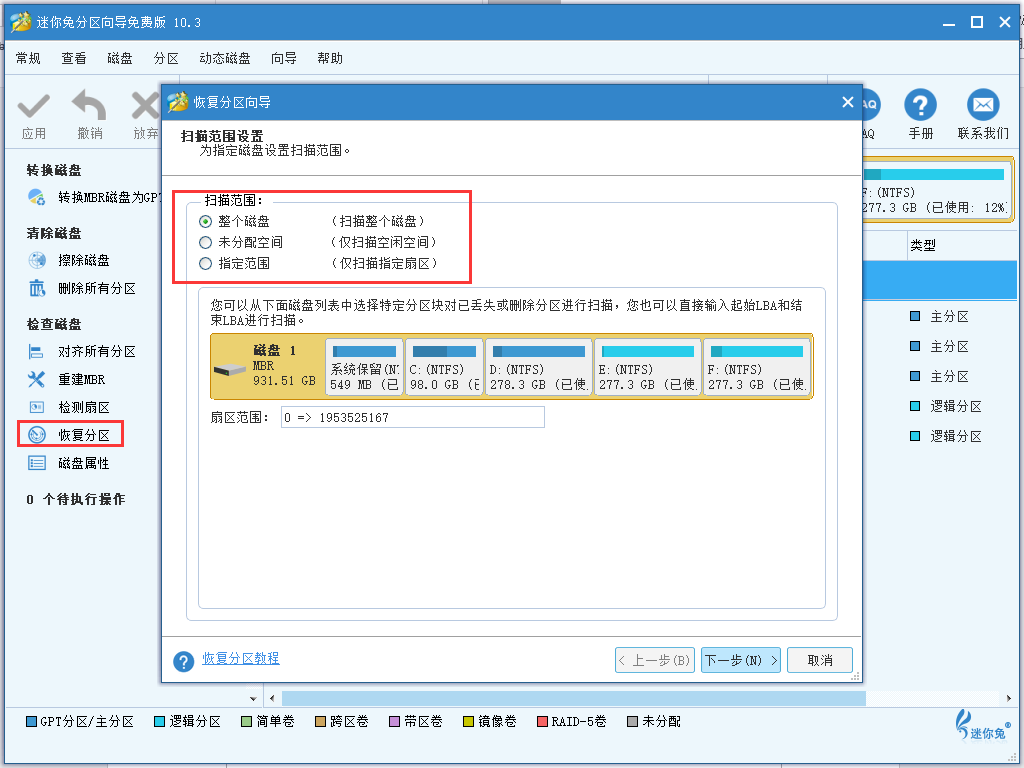Click the disk drive icon of 磁盘 1
The width and height of the screenshot is (1024, 768).
click(x=229, y=370)
